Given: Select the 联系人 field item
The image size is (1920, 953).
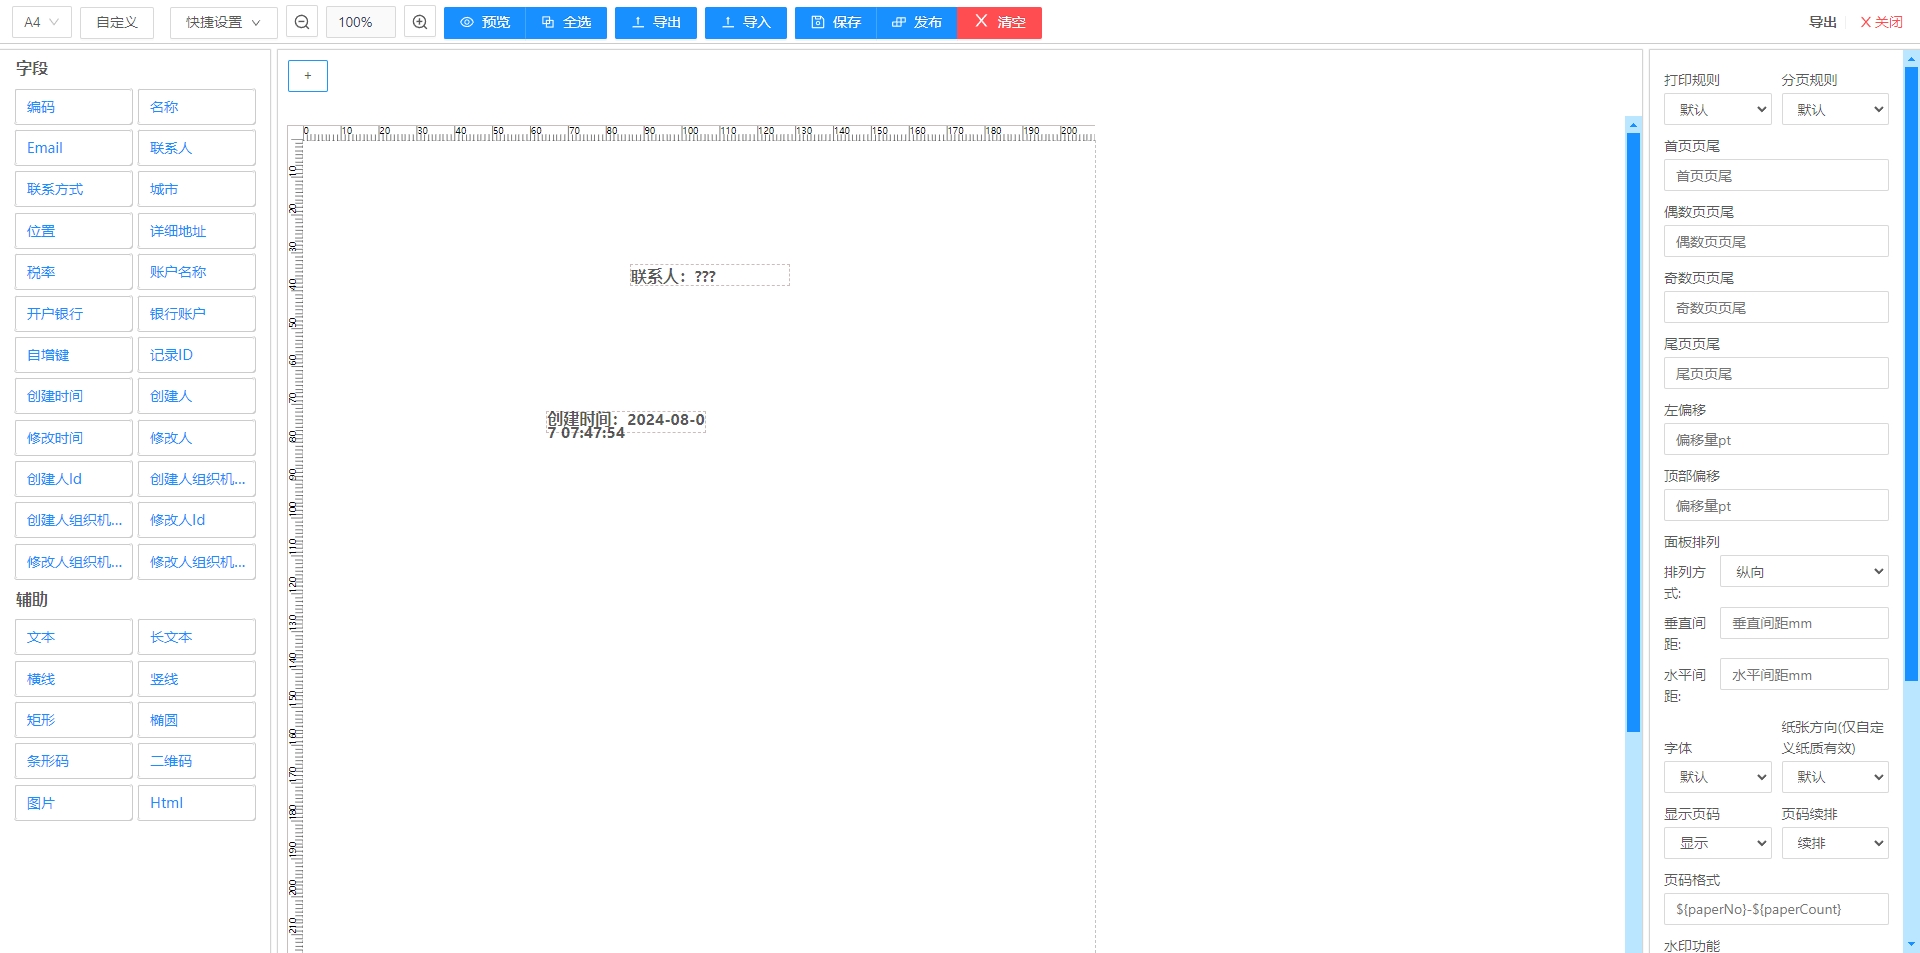Looking at the screenshot, I should pos(197,148).
